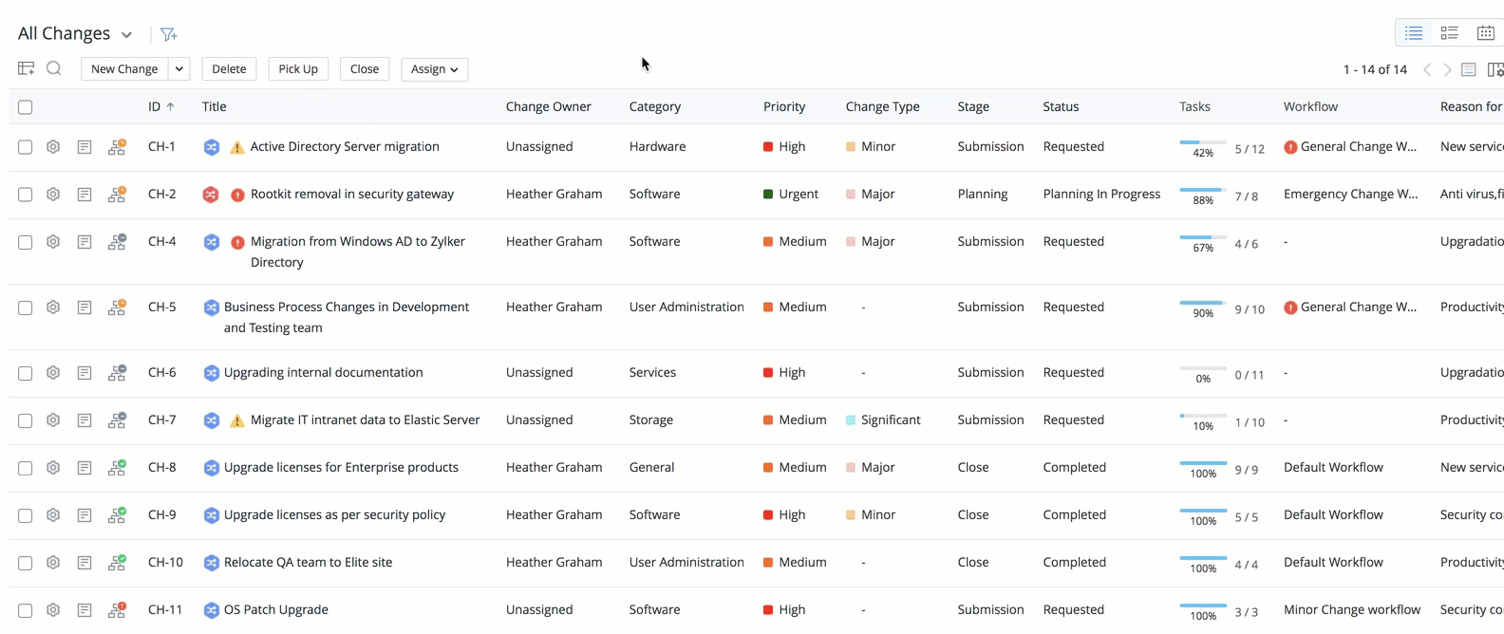Click the workflow tree icon for CH-8
The height and width of the screenshot is (634, 1504).
click(x=117, y=468)
